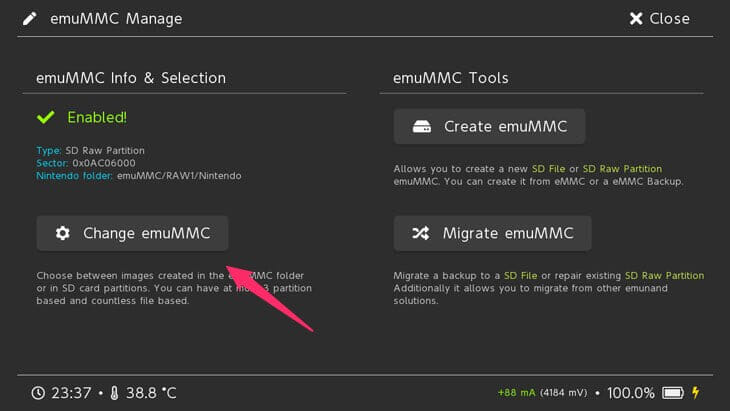Click the clock icon in status bar
The height and width of the screenshot is (411, 730).
click(37, 393)
